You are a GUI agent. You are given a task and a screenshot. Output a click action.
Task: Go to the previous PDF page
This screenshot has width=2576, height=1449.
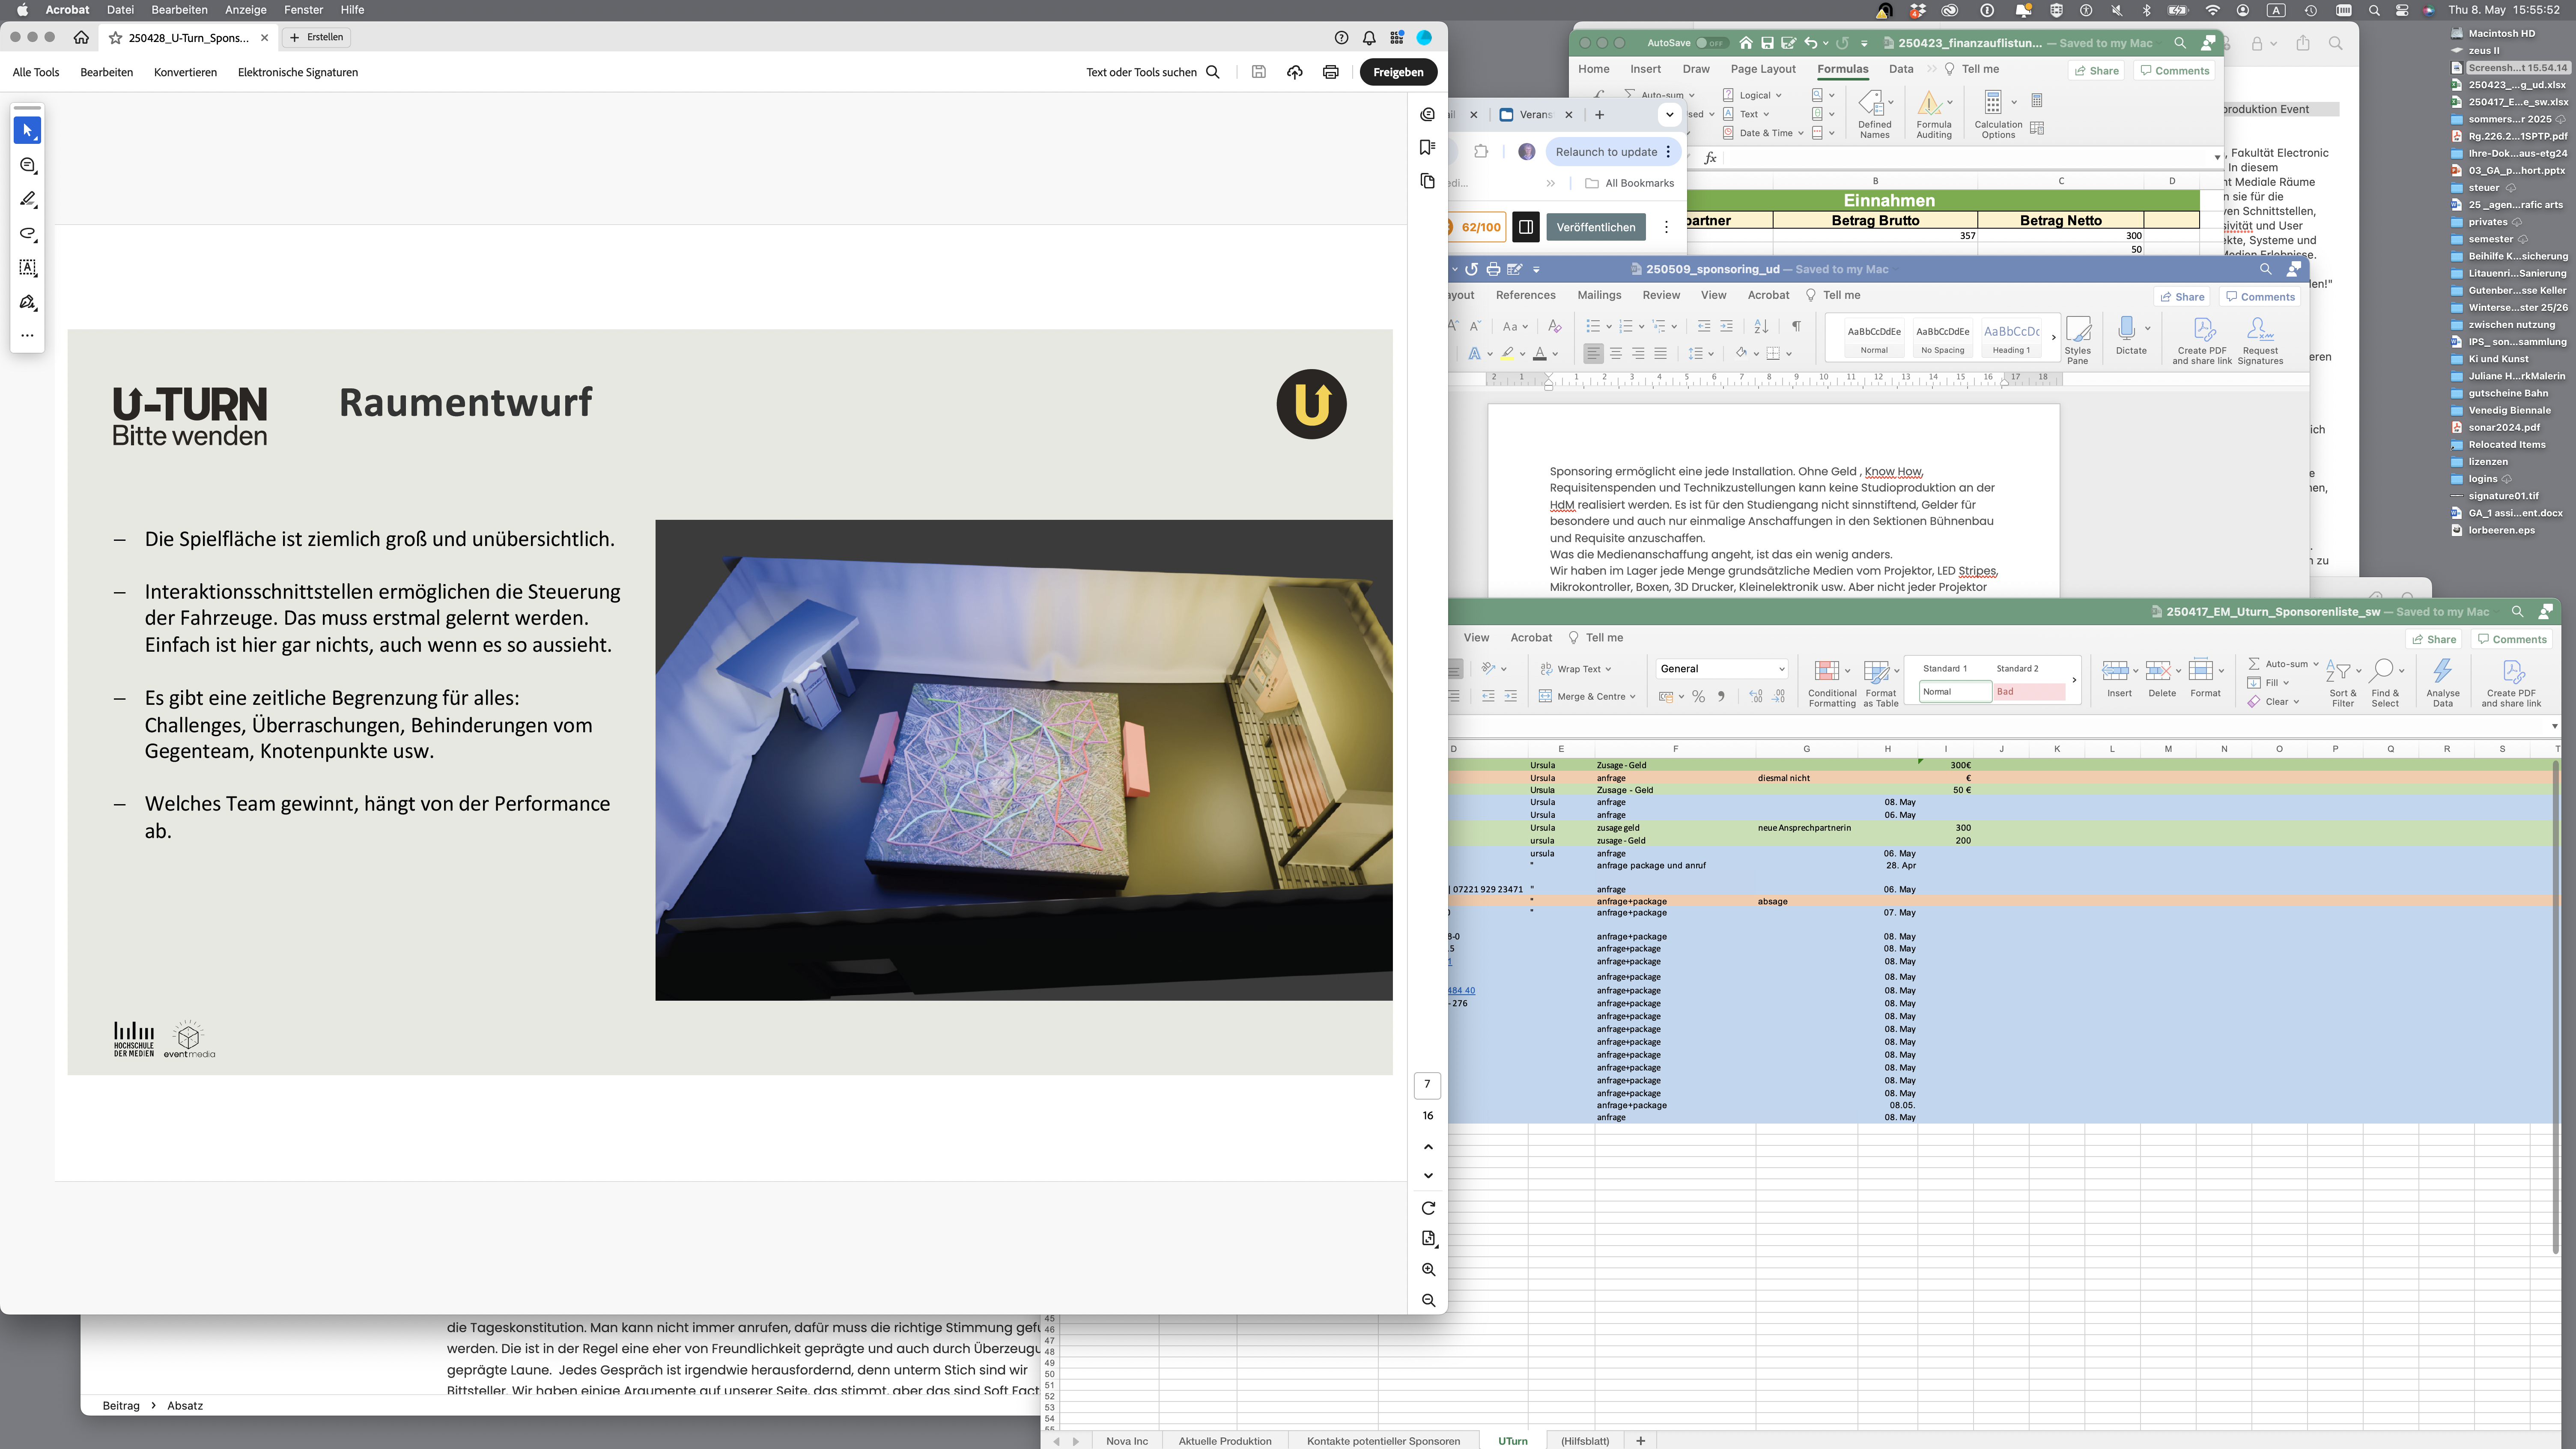tap(1428, 1147)
